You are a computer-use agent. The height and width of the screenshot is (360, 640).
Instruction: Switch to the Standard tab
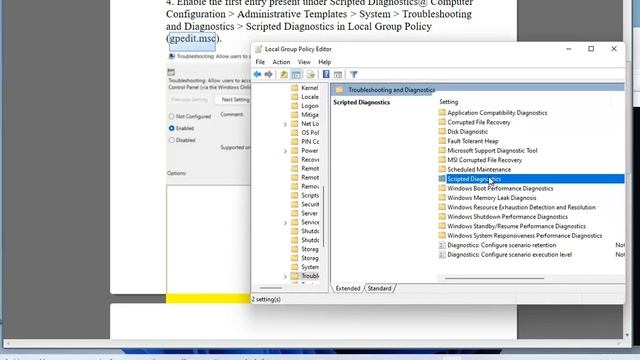379,288
